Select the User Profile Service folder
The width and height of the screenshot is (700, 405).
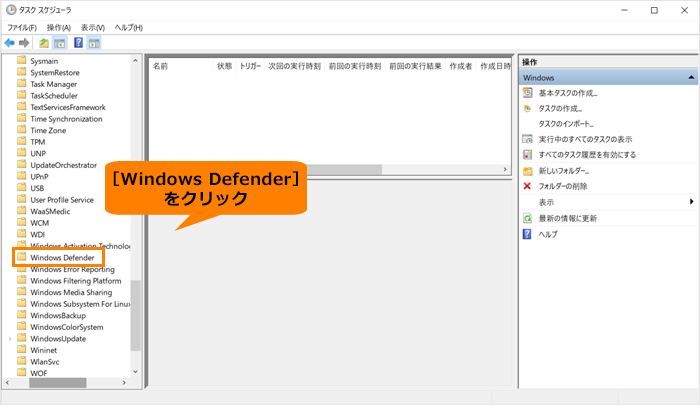[x=62, y=200]
